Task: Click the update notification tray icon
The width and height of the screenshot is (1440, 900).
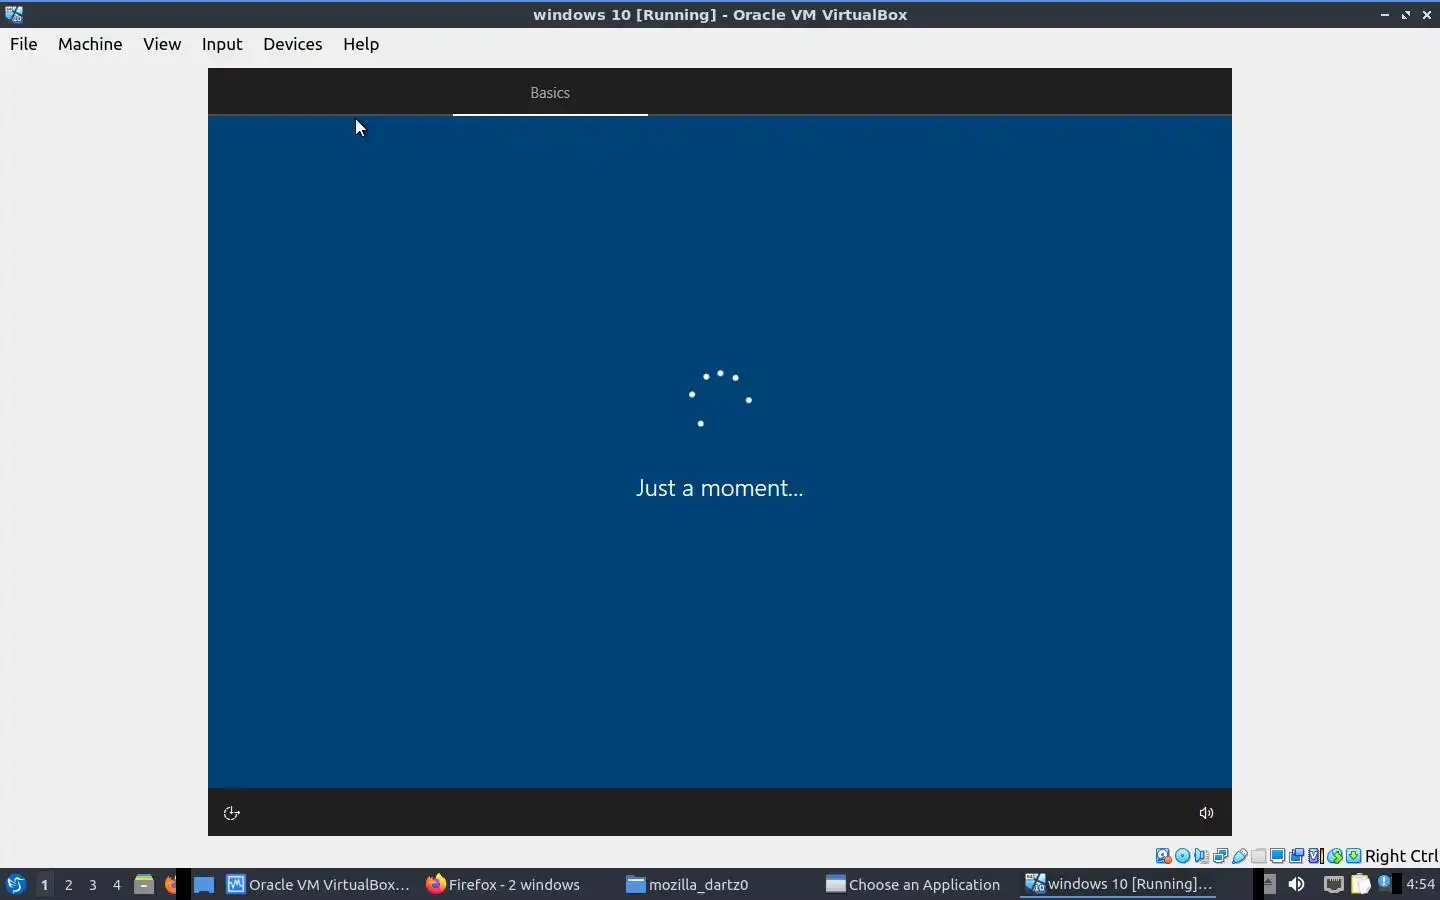Action: [1384, 882]
